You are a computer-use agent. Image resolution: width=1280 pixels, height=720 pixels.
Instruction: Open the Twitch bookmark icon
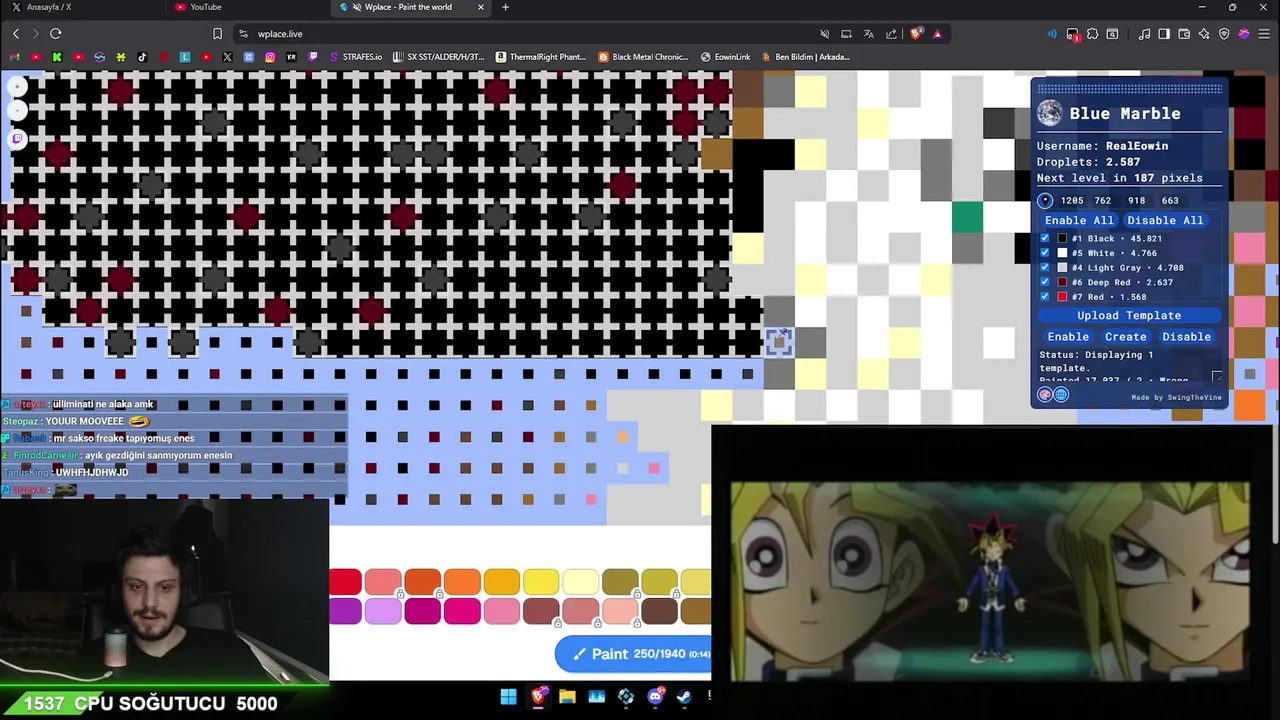tap(313, 57)
